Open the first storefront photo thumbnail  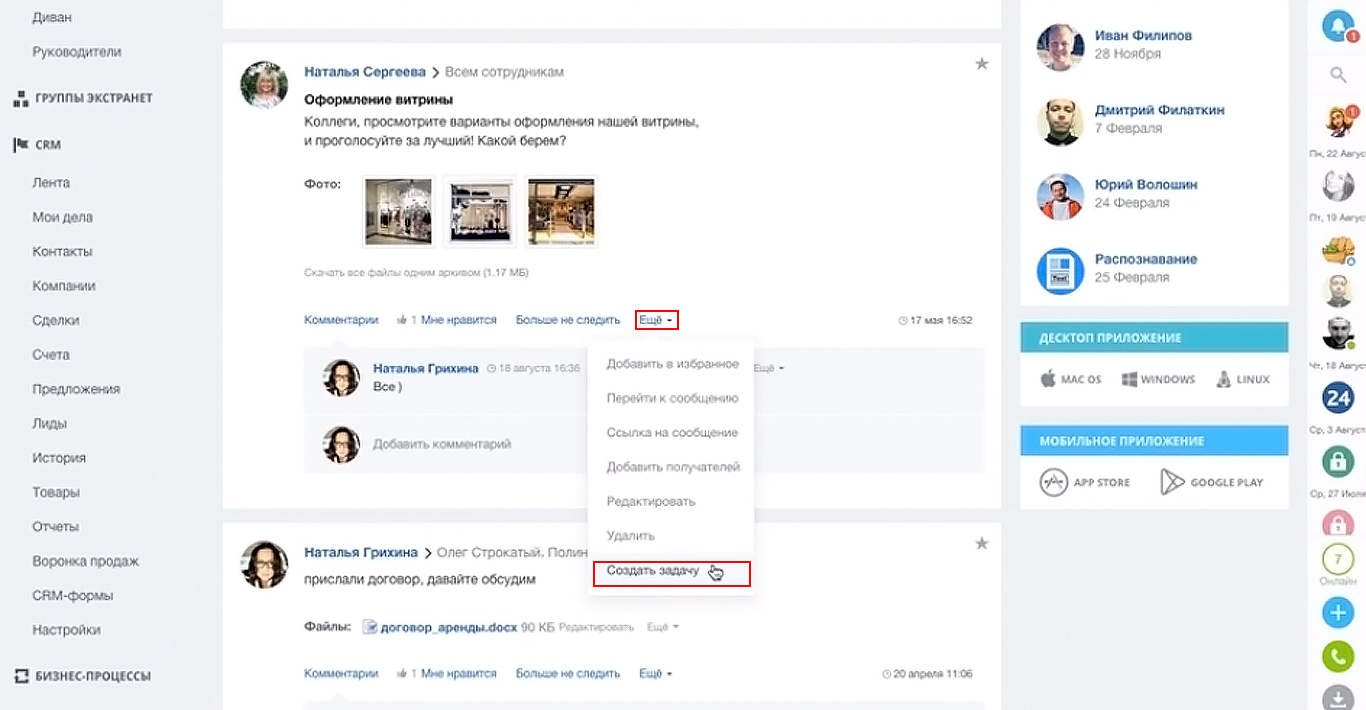(x=398, y=211)
